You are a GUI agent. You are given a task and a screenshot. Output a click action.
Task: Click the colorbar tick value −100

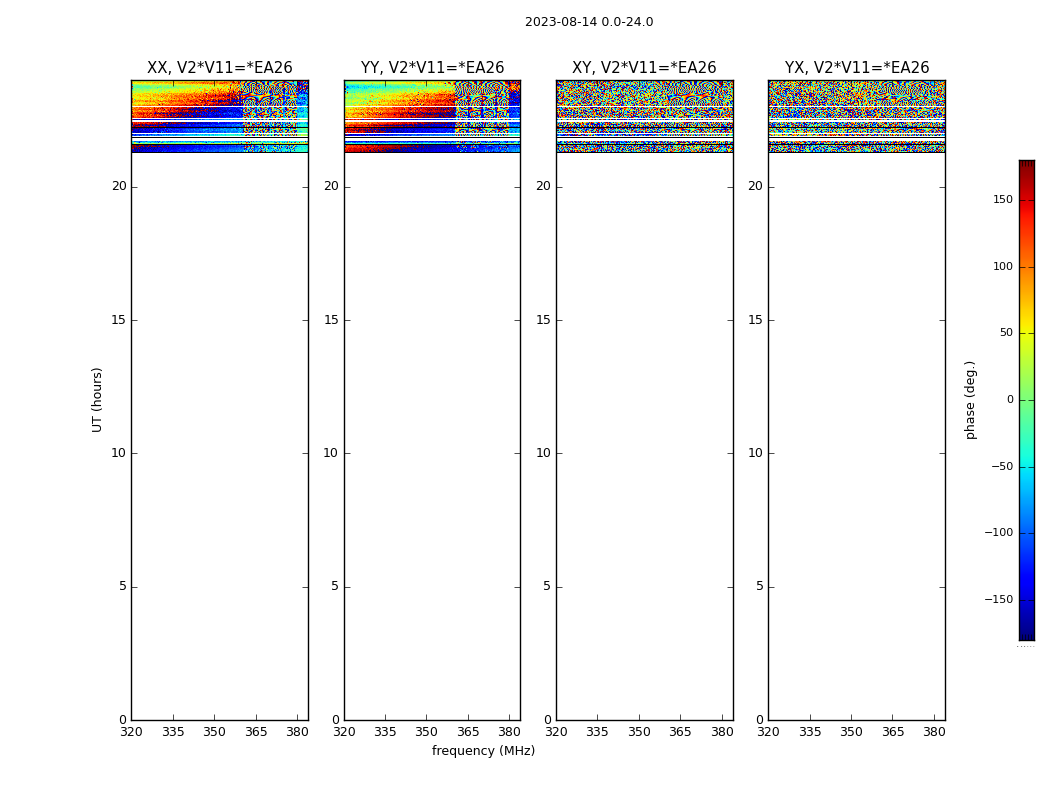pyautogui.click(x=999, y=532)
